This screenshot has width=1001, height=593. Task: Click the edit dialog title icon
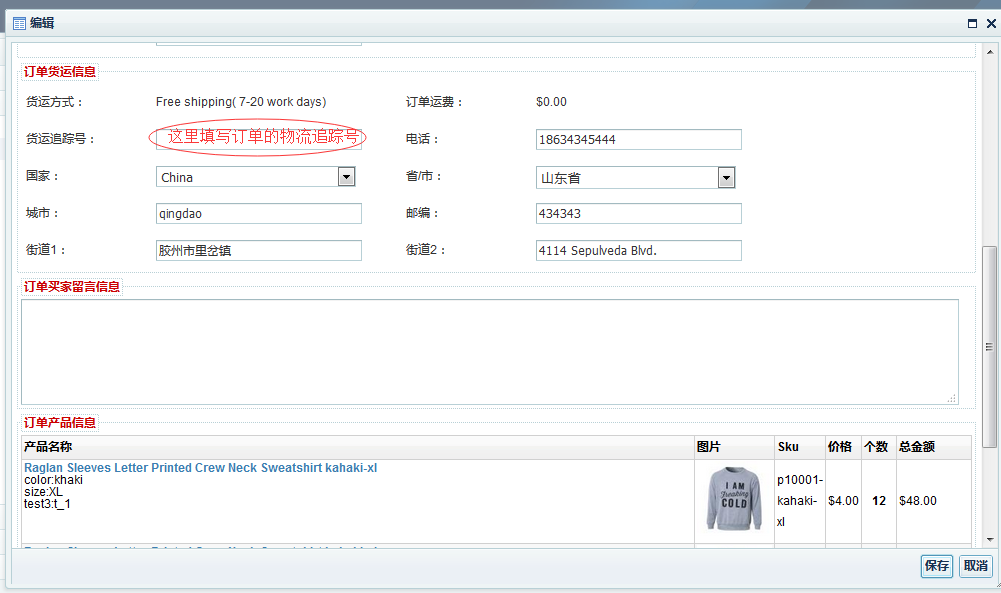pyautogui.click(x=19, y=24)
